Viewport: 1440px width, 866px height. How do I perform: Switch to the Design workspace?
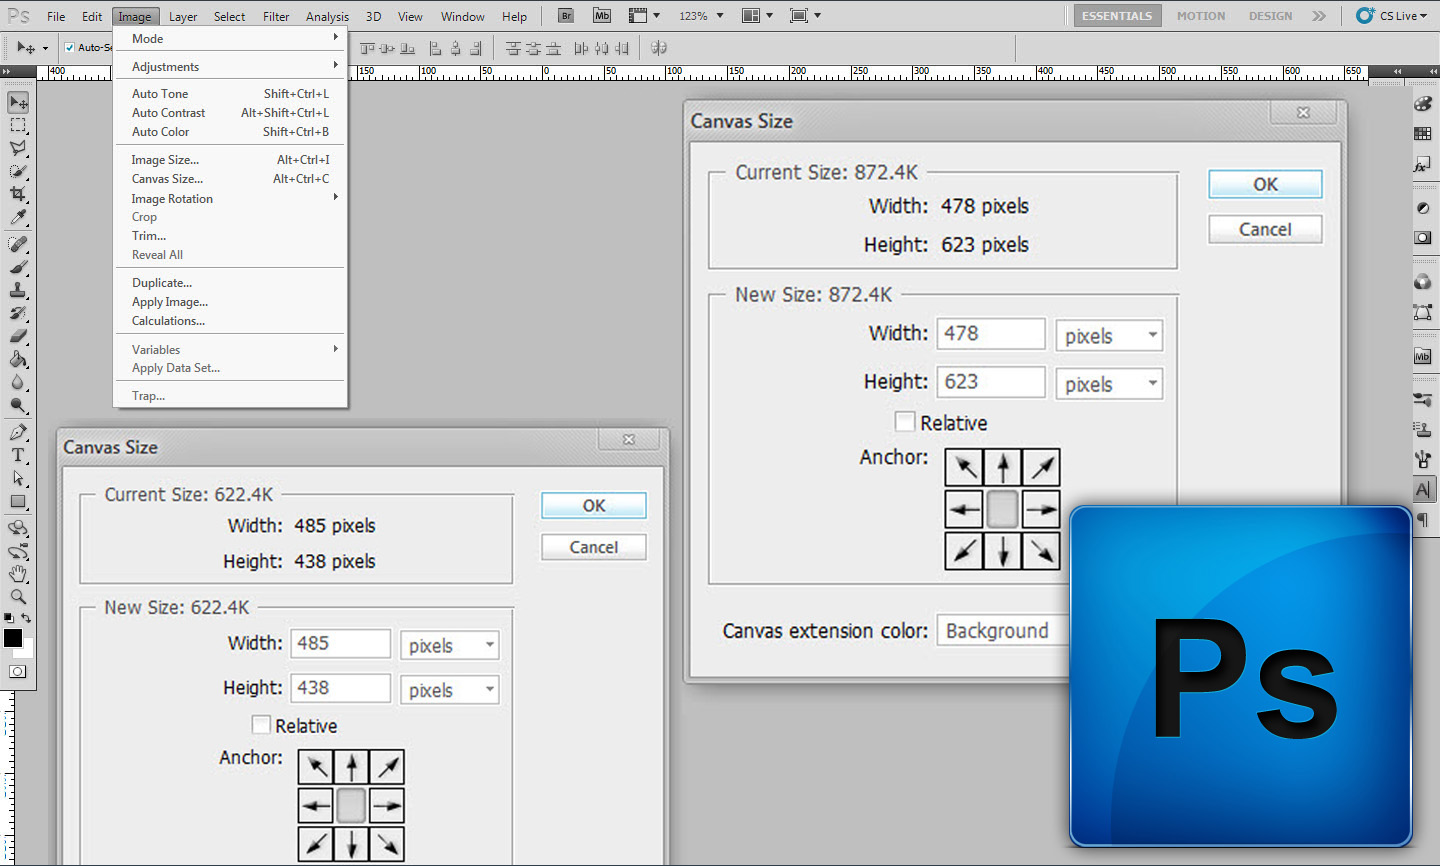point(1270,16)
